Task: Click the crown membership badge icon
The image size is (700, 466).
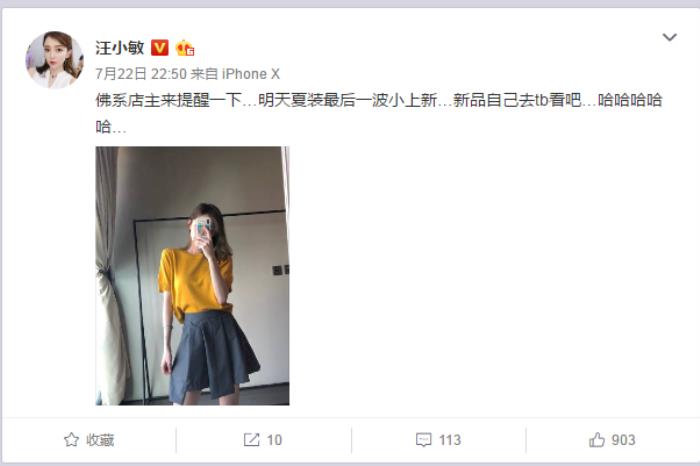Action: [x=184, y=47]
